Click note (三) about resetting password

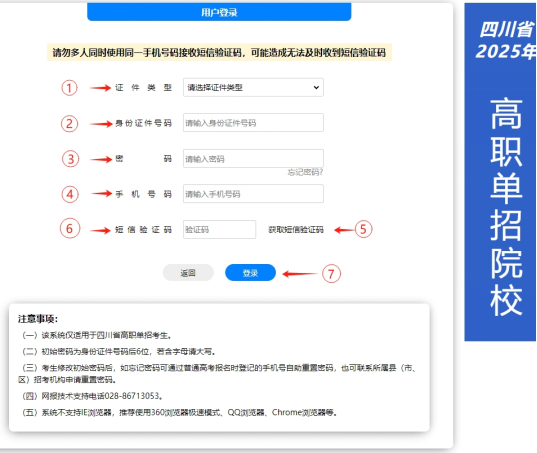tap(218, 374)
